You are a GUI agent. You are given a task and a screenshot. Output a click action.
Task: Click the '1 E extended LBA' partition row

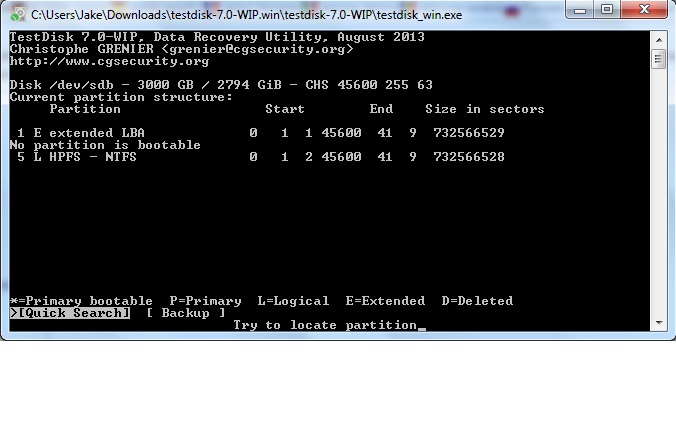(260, 133)
